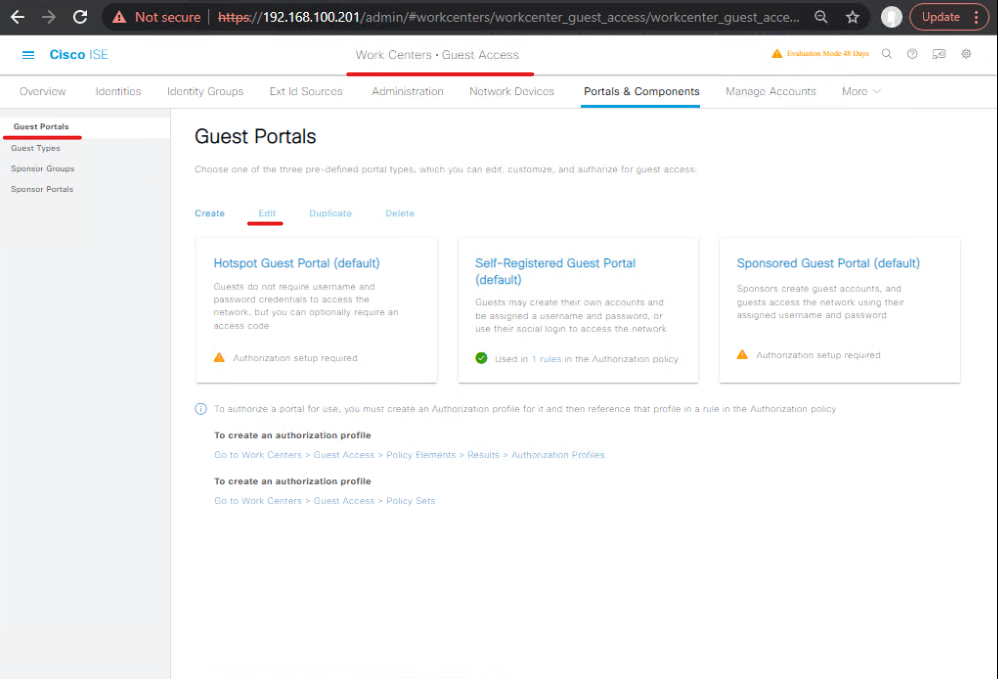Click Sponsored portal warning triangle icon

pyautogui.click(x=742, y=354)
